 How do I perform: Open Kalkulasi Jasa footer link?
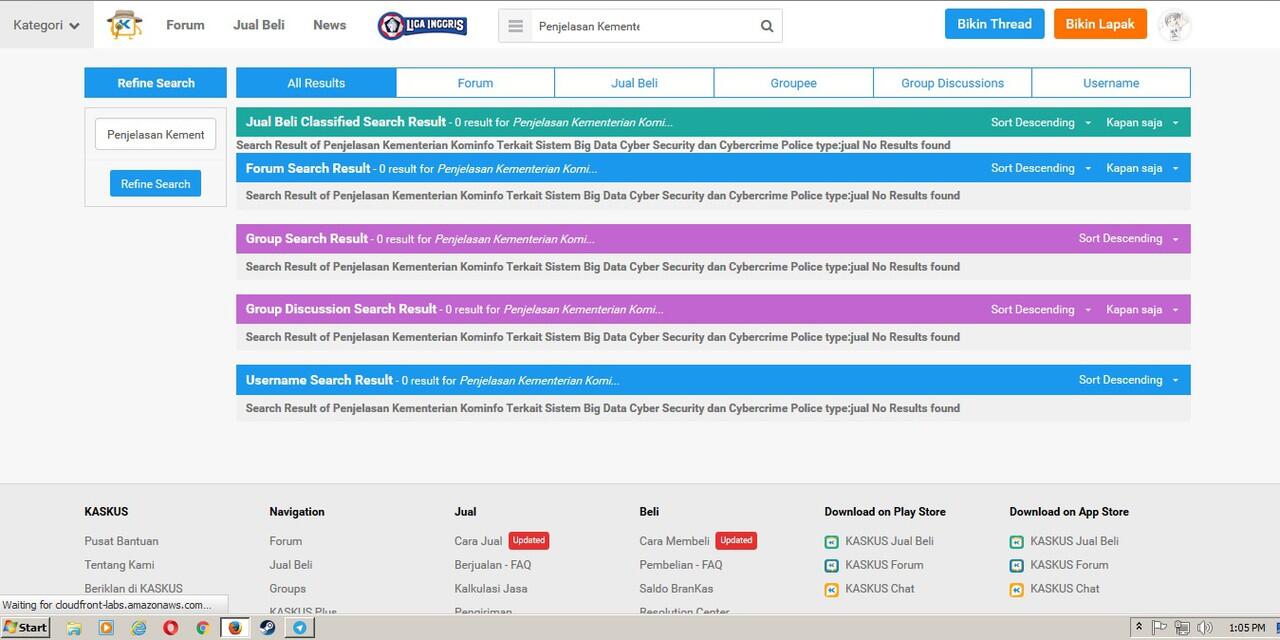(x=490, y=589)
